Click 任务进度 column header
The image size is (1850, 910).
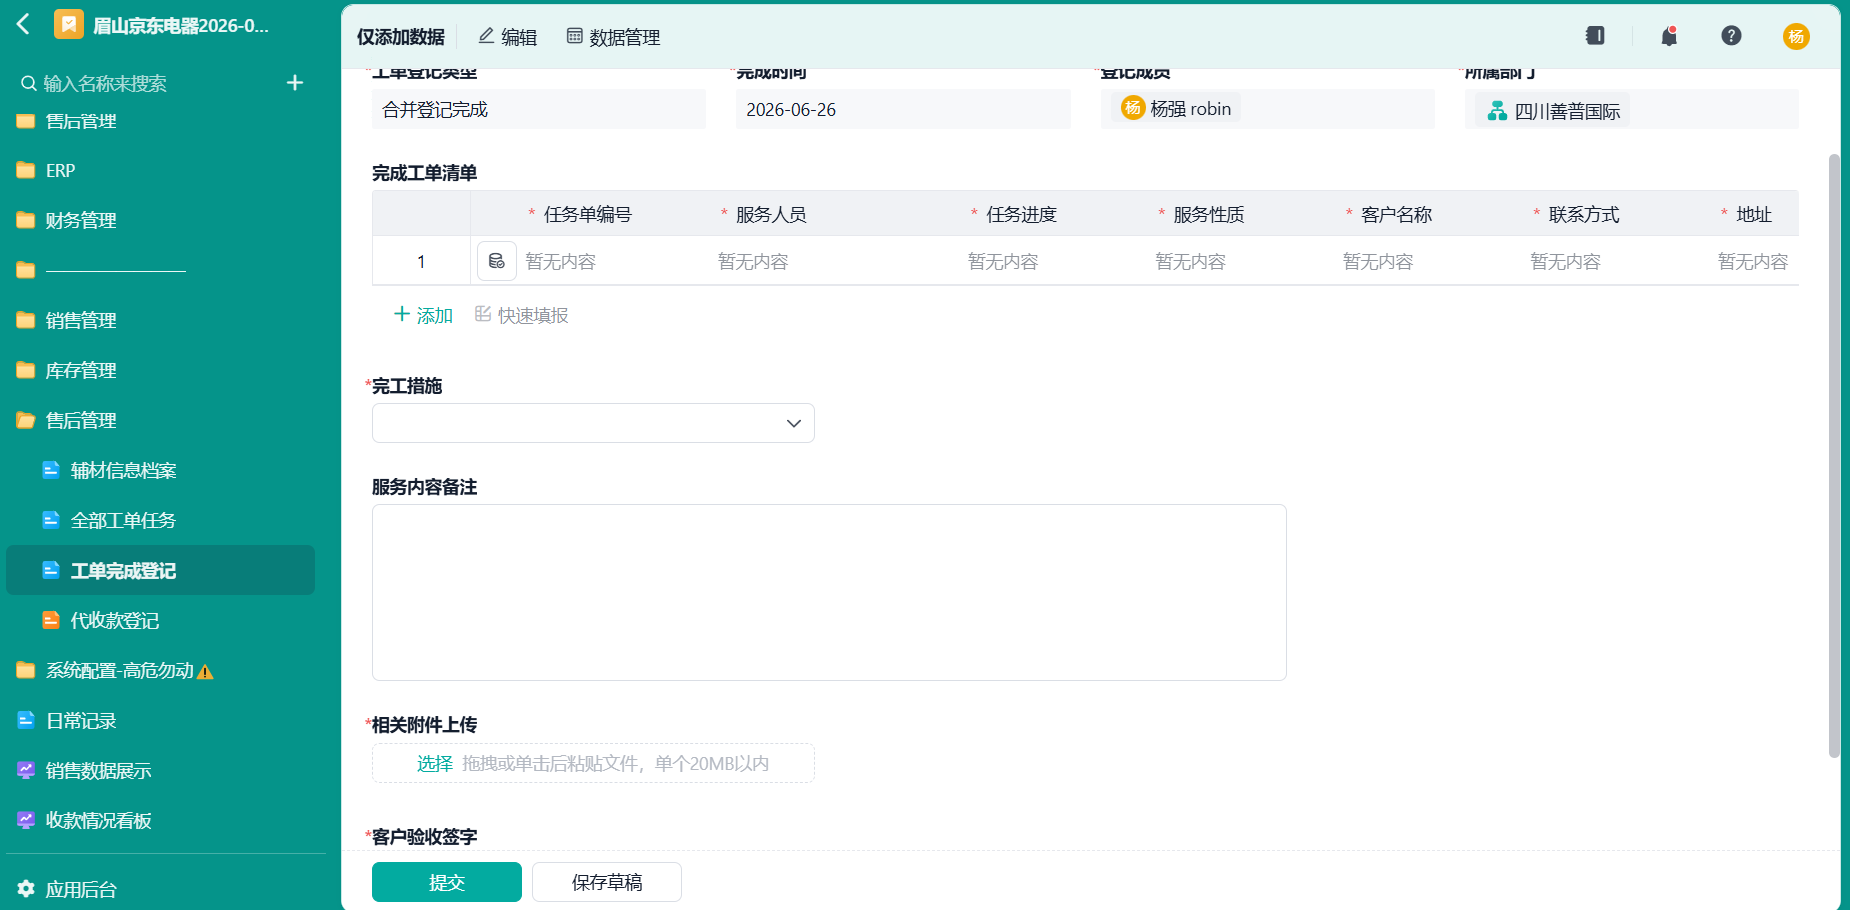(x=1021, y=214)
